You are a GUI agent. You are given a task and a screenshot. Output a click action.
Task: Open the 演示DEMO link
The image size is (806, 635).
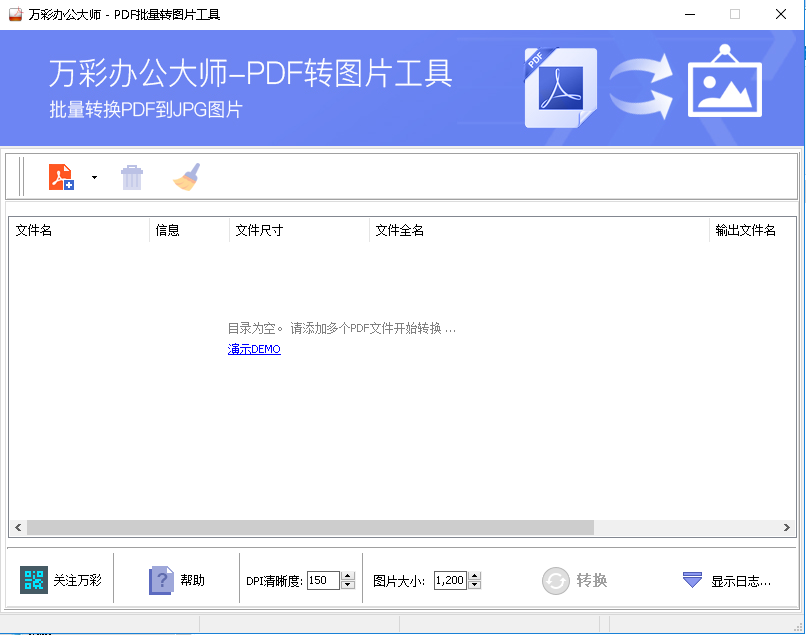click(253, 349)
